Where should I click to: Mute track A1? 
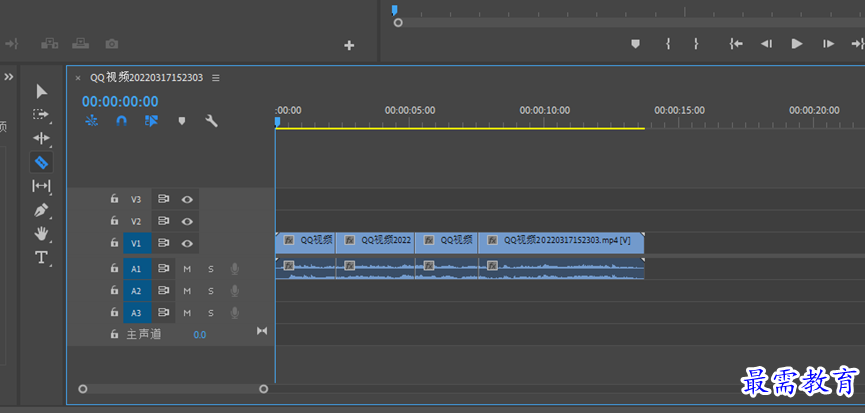point(187,269)
